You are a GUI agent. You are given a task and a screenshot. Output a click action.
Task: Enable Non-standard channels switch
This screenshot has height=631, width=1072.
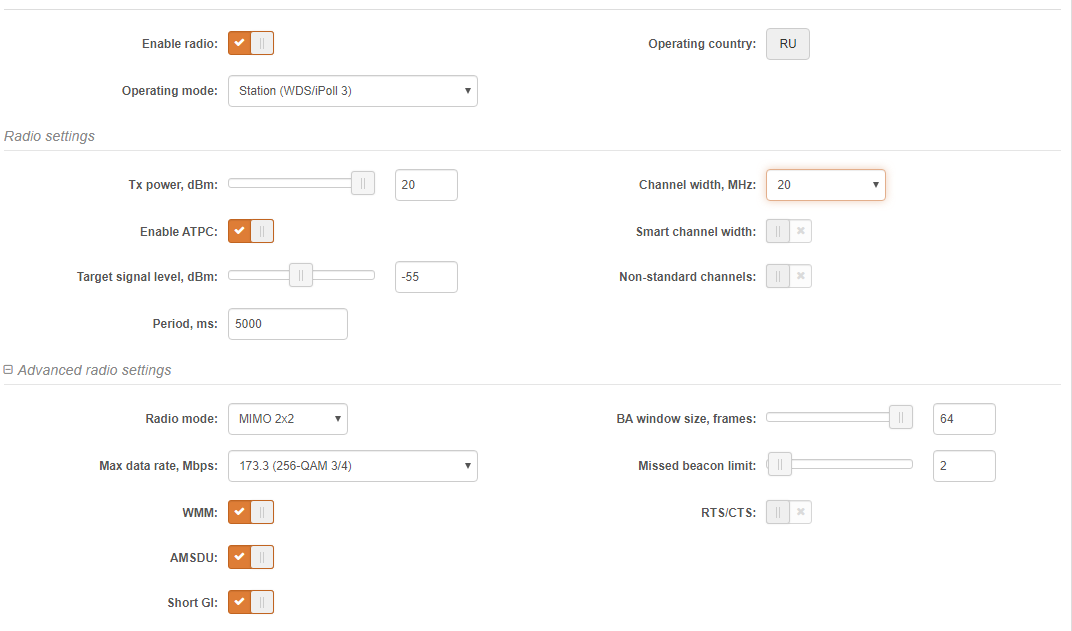789,276
